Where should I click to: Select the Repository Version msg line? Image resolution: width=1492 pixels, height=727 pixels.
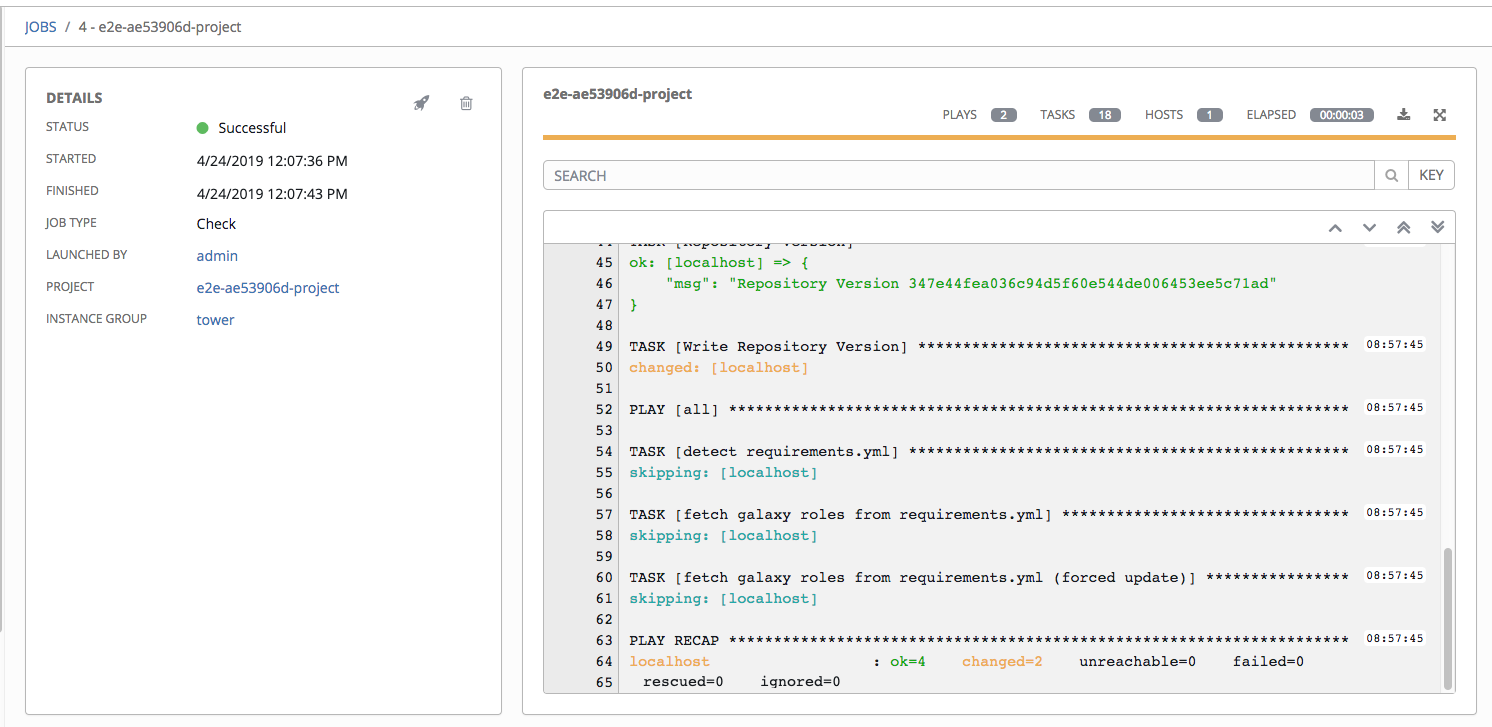(x=971, y=284)
